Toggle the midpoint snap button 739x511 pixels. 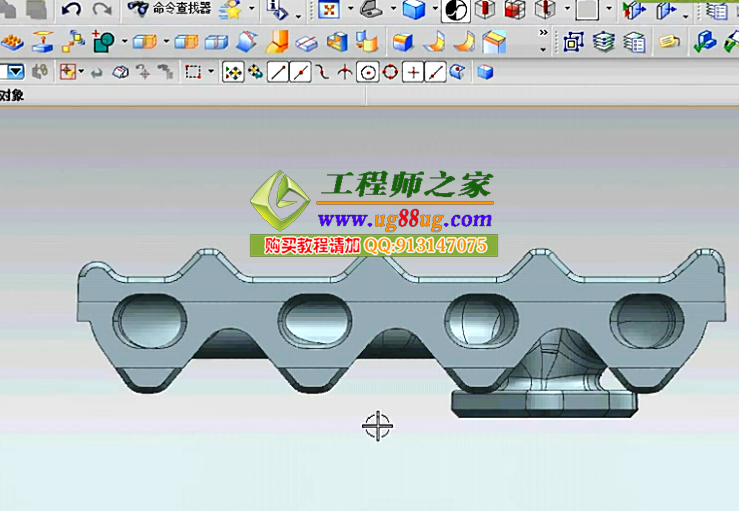click(300, 72)
